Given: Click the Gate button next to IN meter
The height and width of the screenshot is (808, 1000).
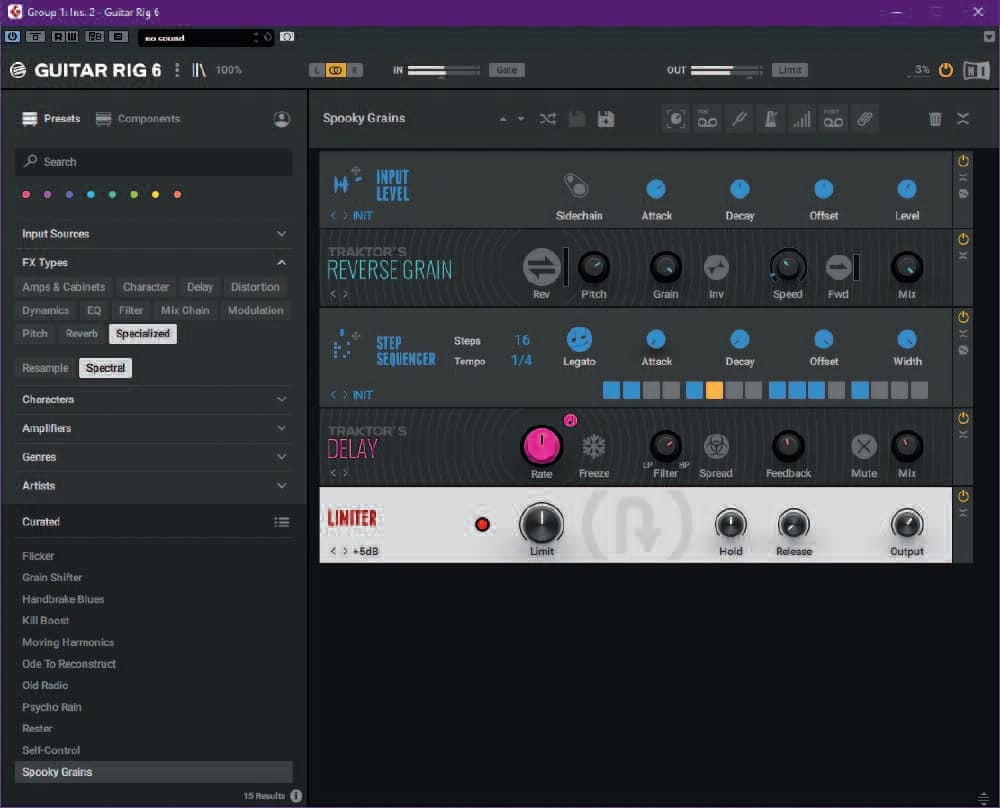Looking at the screenshot, I should tap(506, 70).
